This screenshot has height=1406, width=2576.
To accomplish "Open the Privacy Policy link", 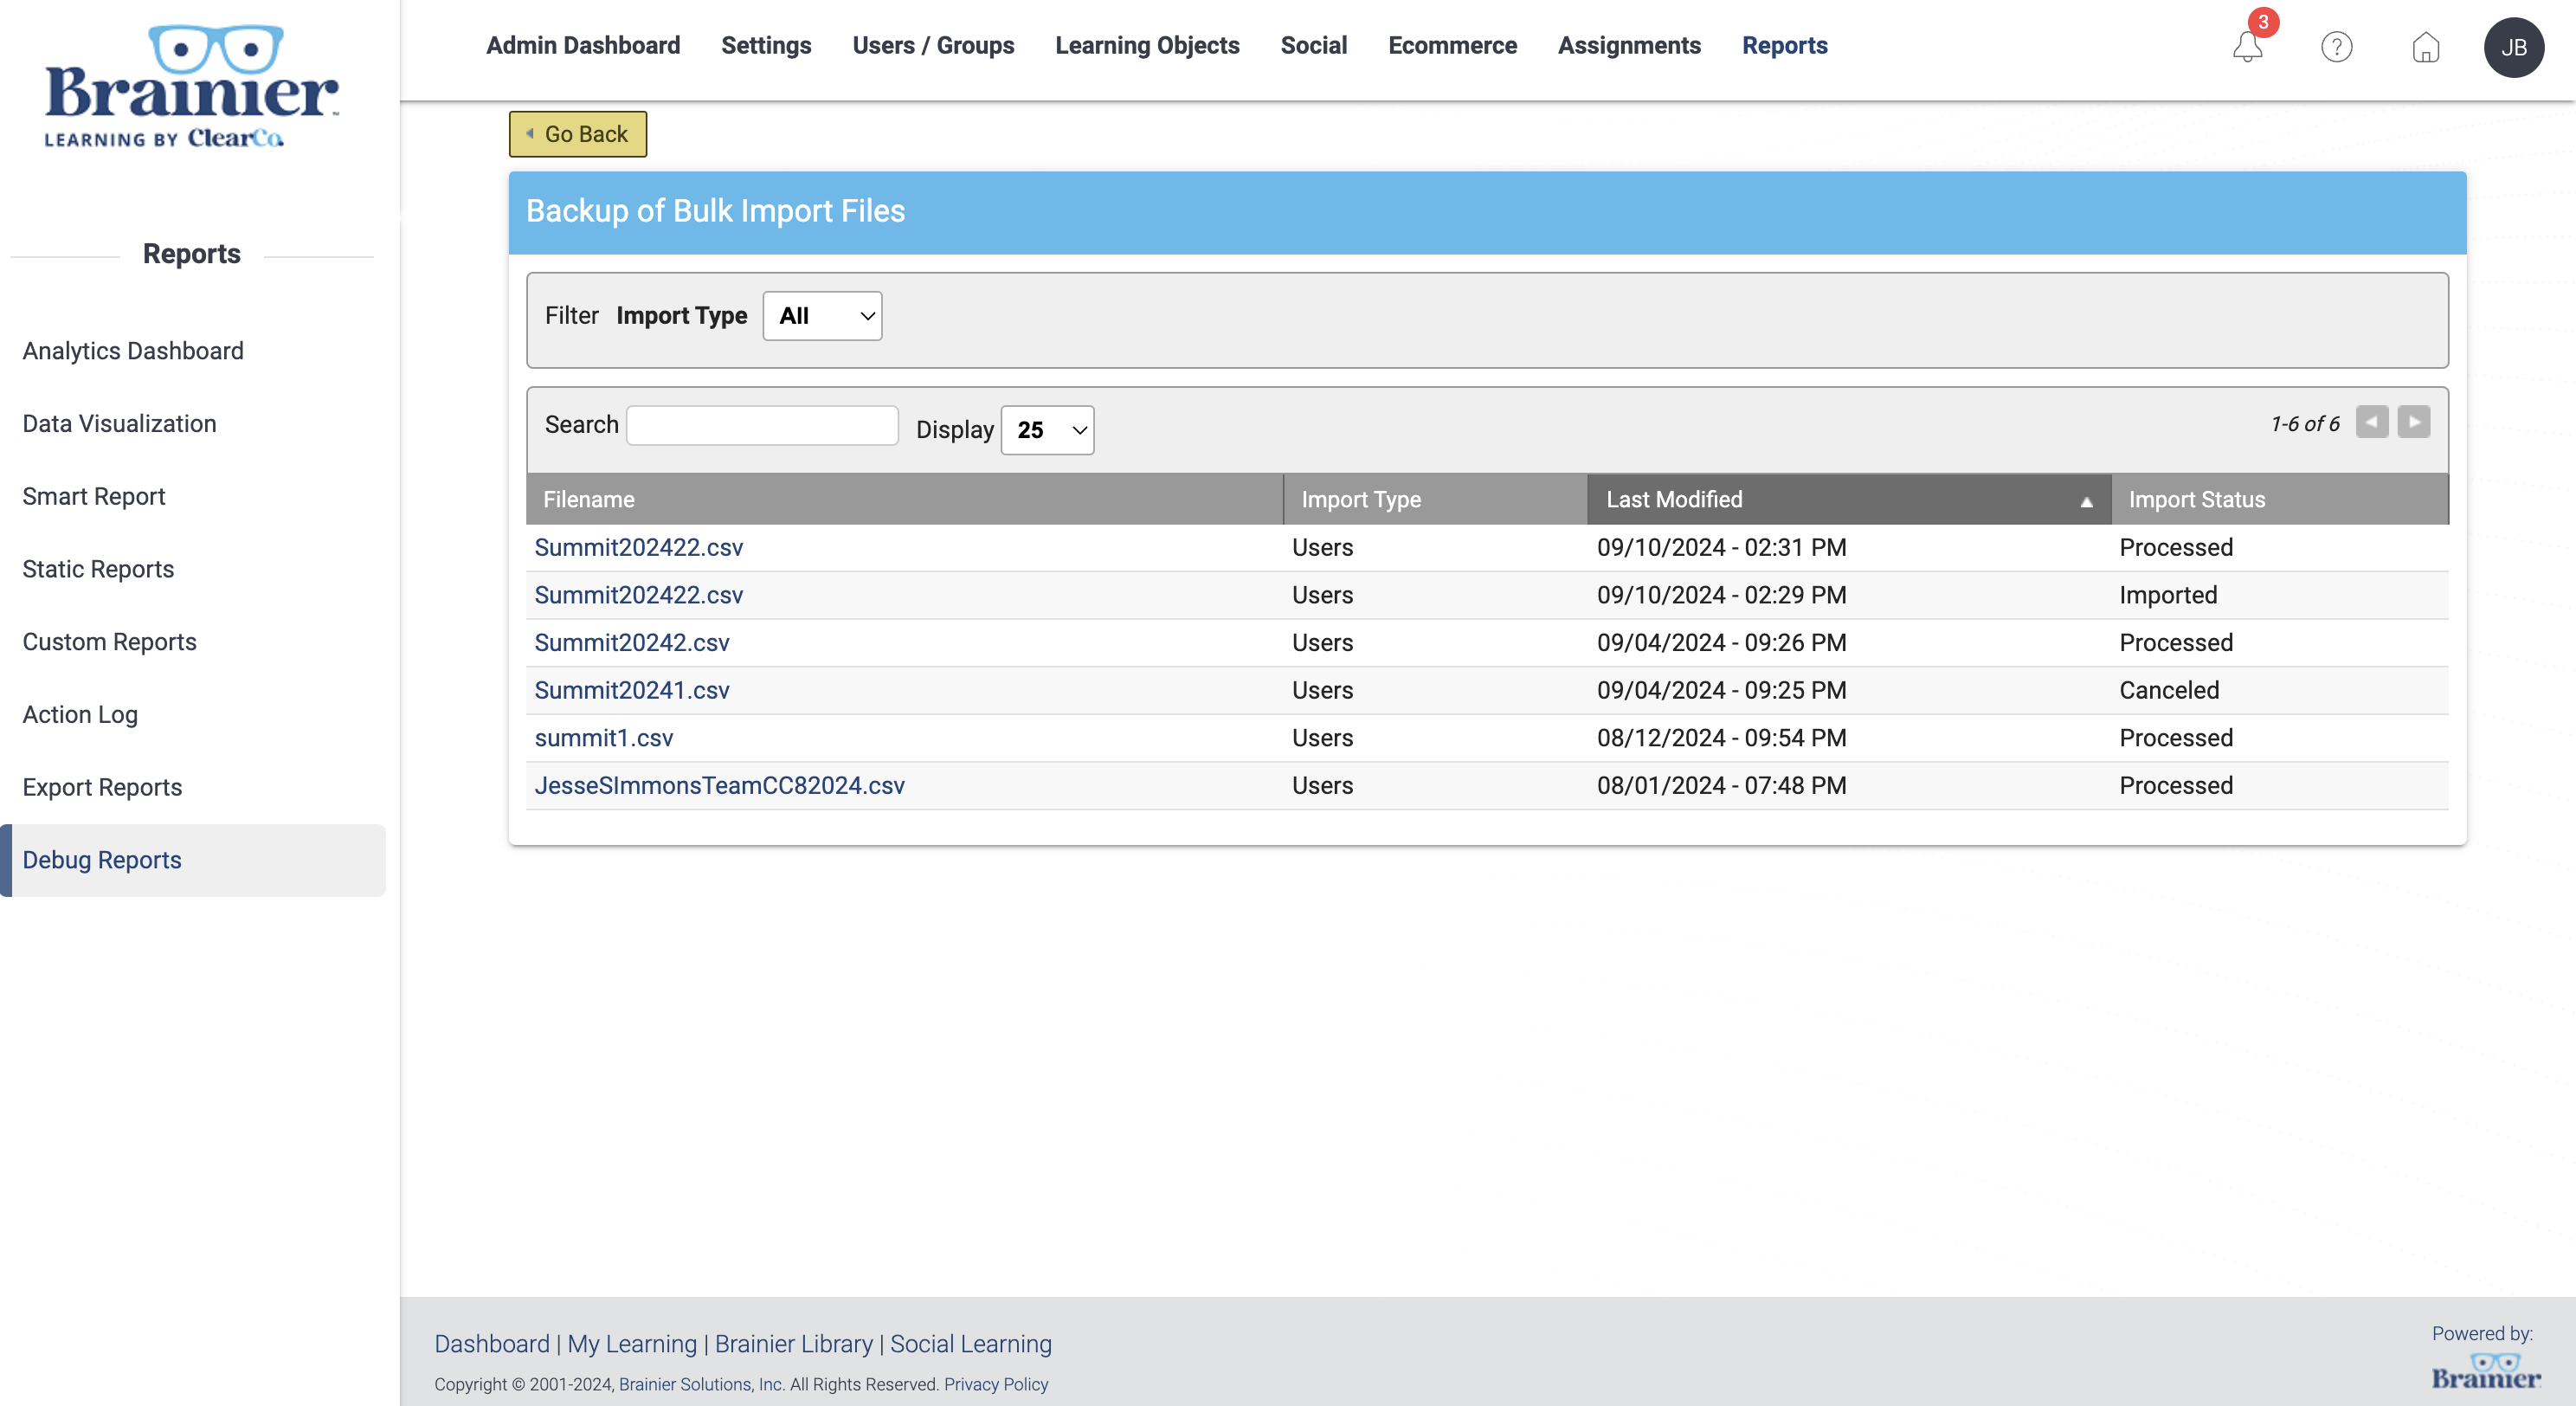I will 995,1385.
